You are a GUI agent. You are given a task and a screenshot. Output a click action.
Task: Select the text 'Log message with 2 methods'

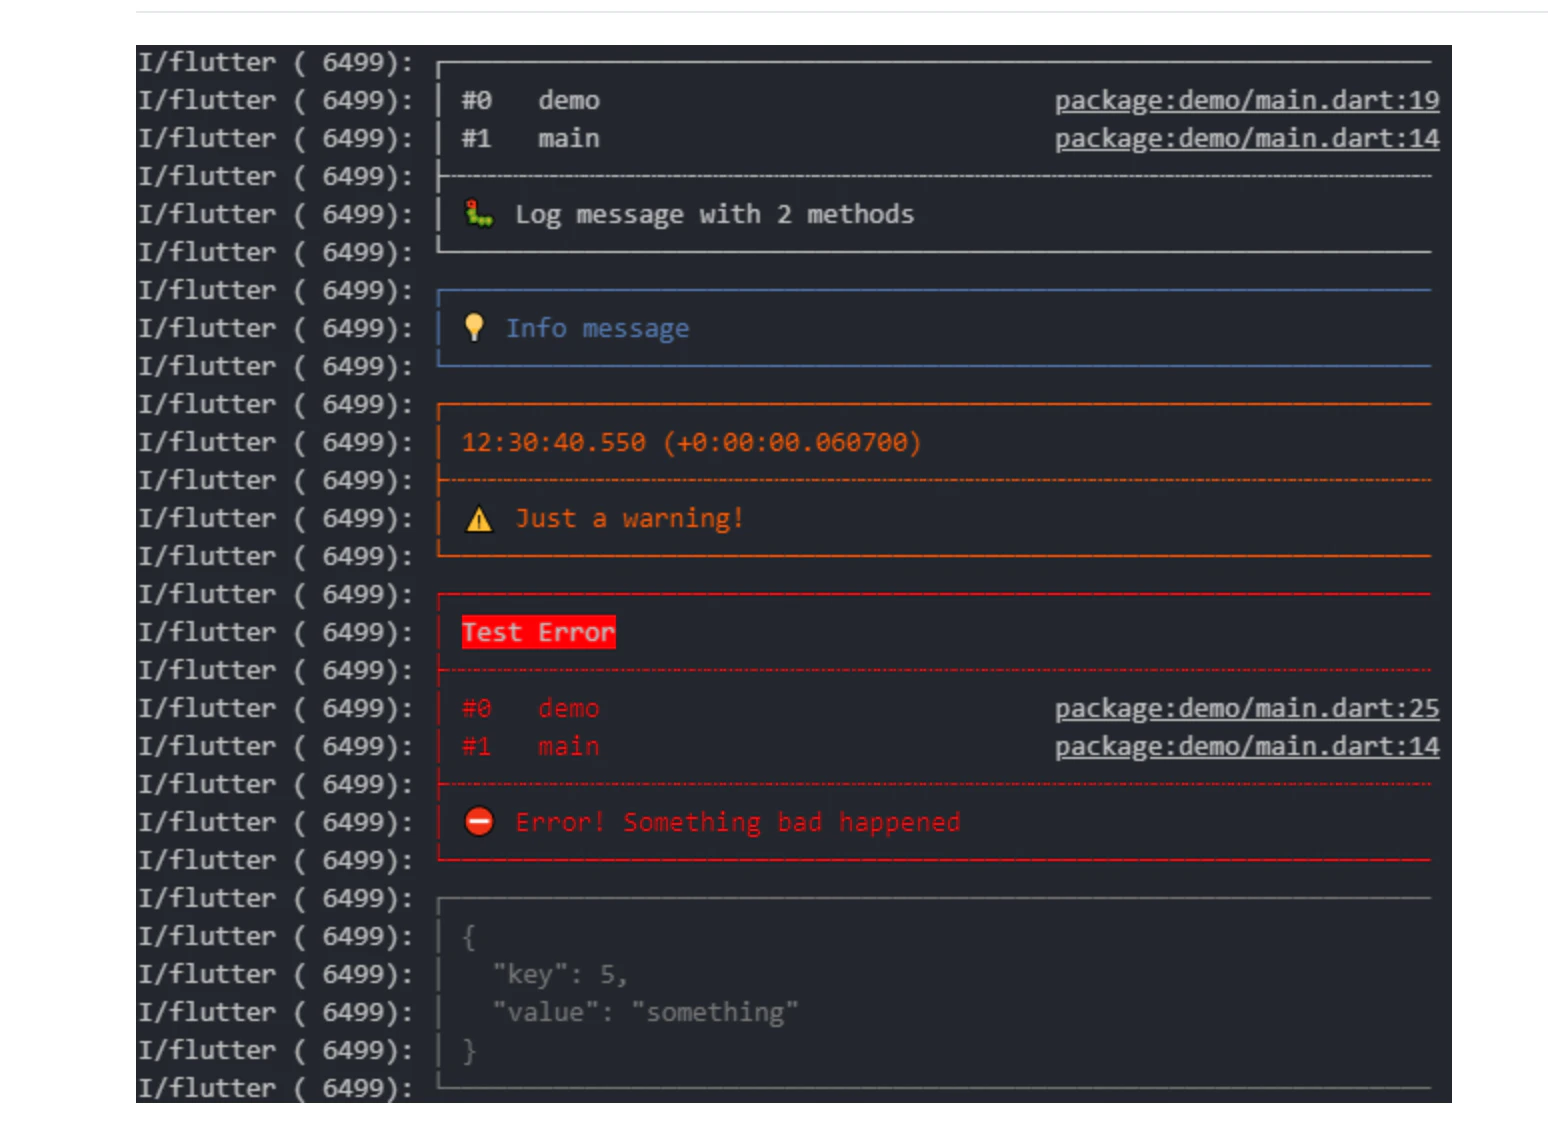[x=714, y=215]
